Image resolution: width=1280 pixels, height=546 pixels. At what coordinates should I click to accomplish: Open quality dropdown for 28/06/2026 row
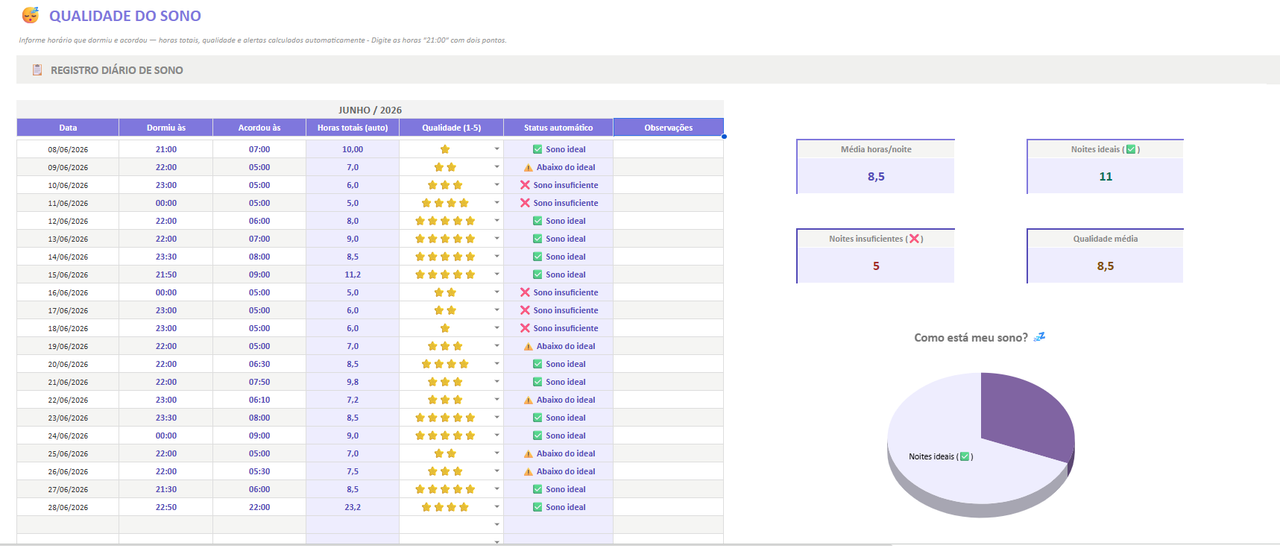click(496, 507)
